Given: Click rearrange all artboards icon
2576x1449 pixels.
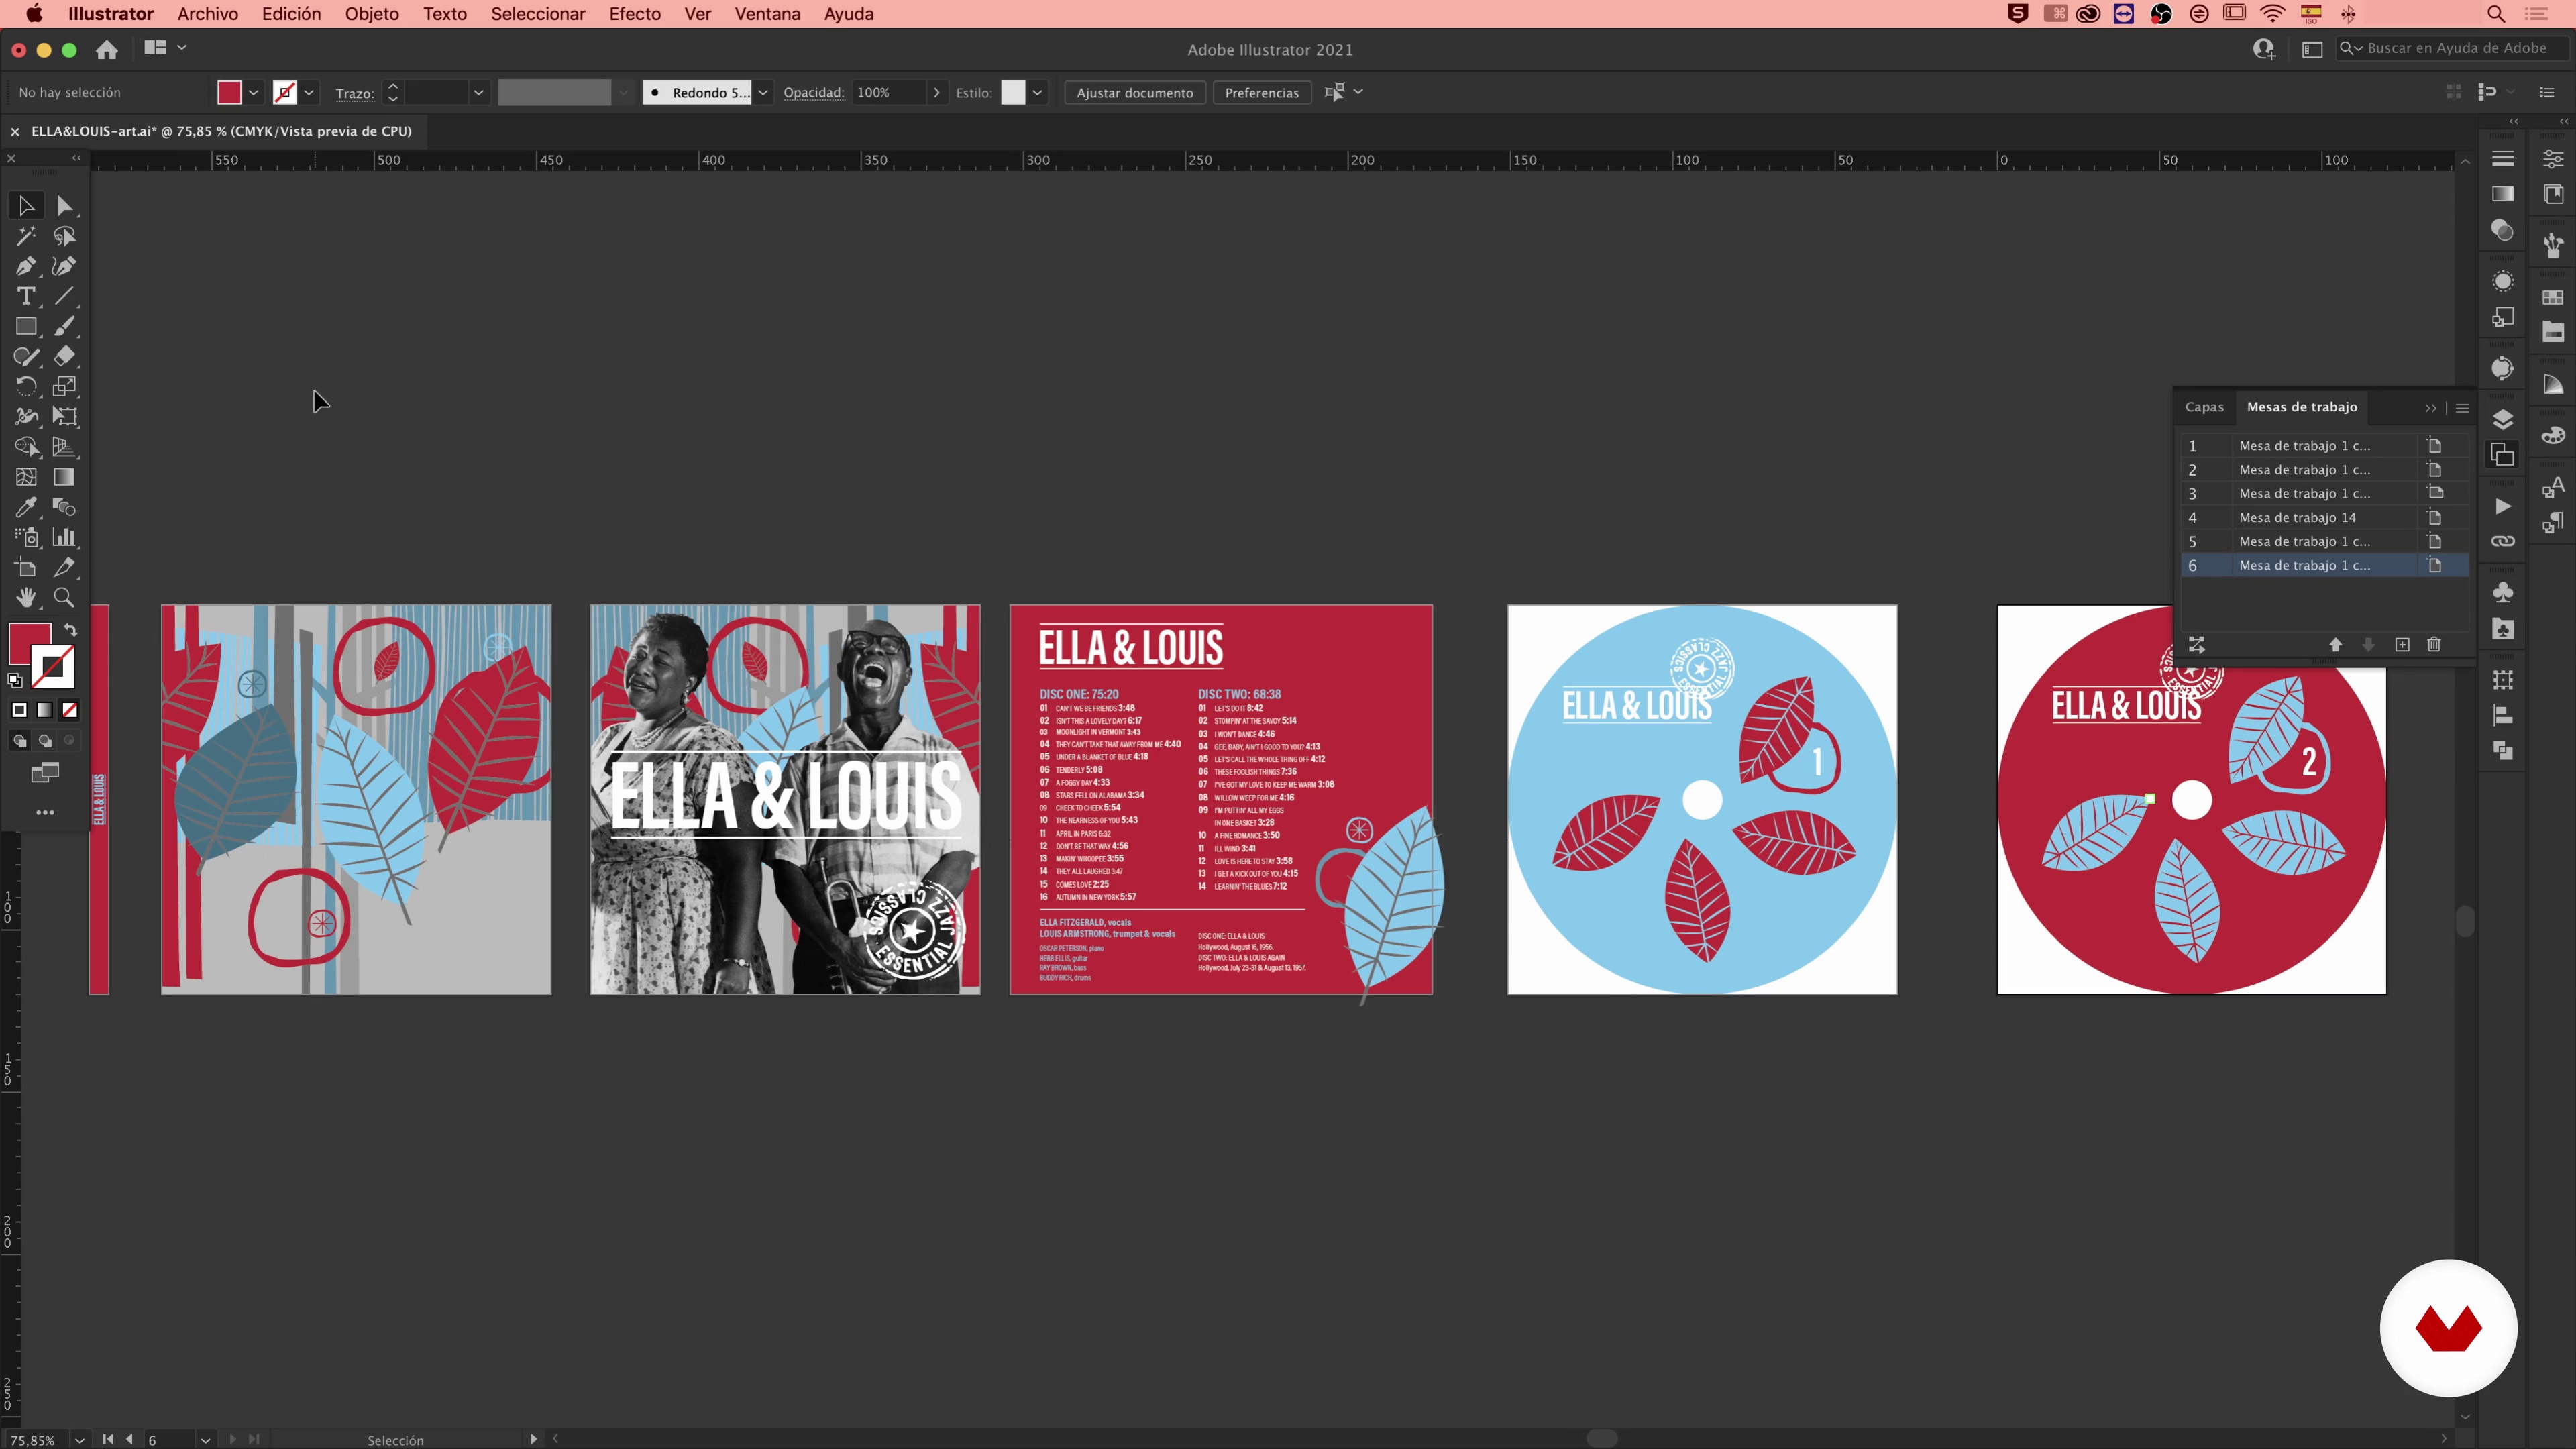Looking at the screenshot, I should click(2197, 645).
